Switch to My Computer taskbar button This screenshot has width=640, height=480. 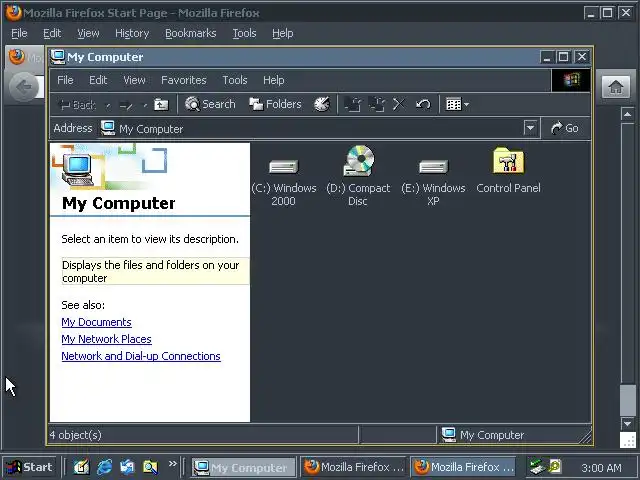click(244, 467)
